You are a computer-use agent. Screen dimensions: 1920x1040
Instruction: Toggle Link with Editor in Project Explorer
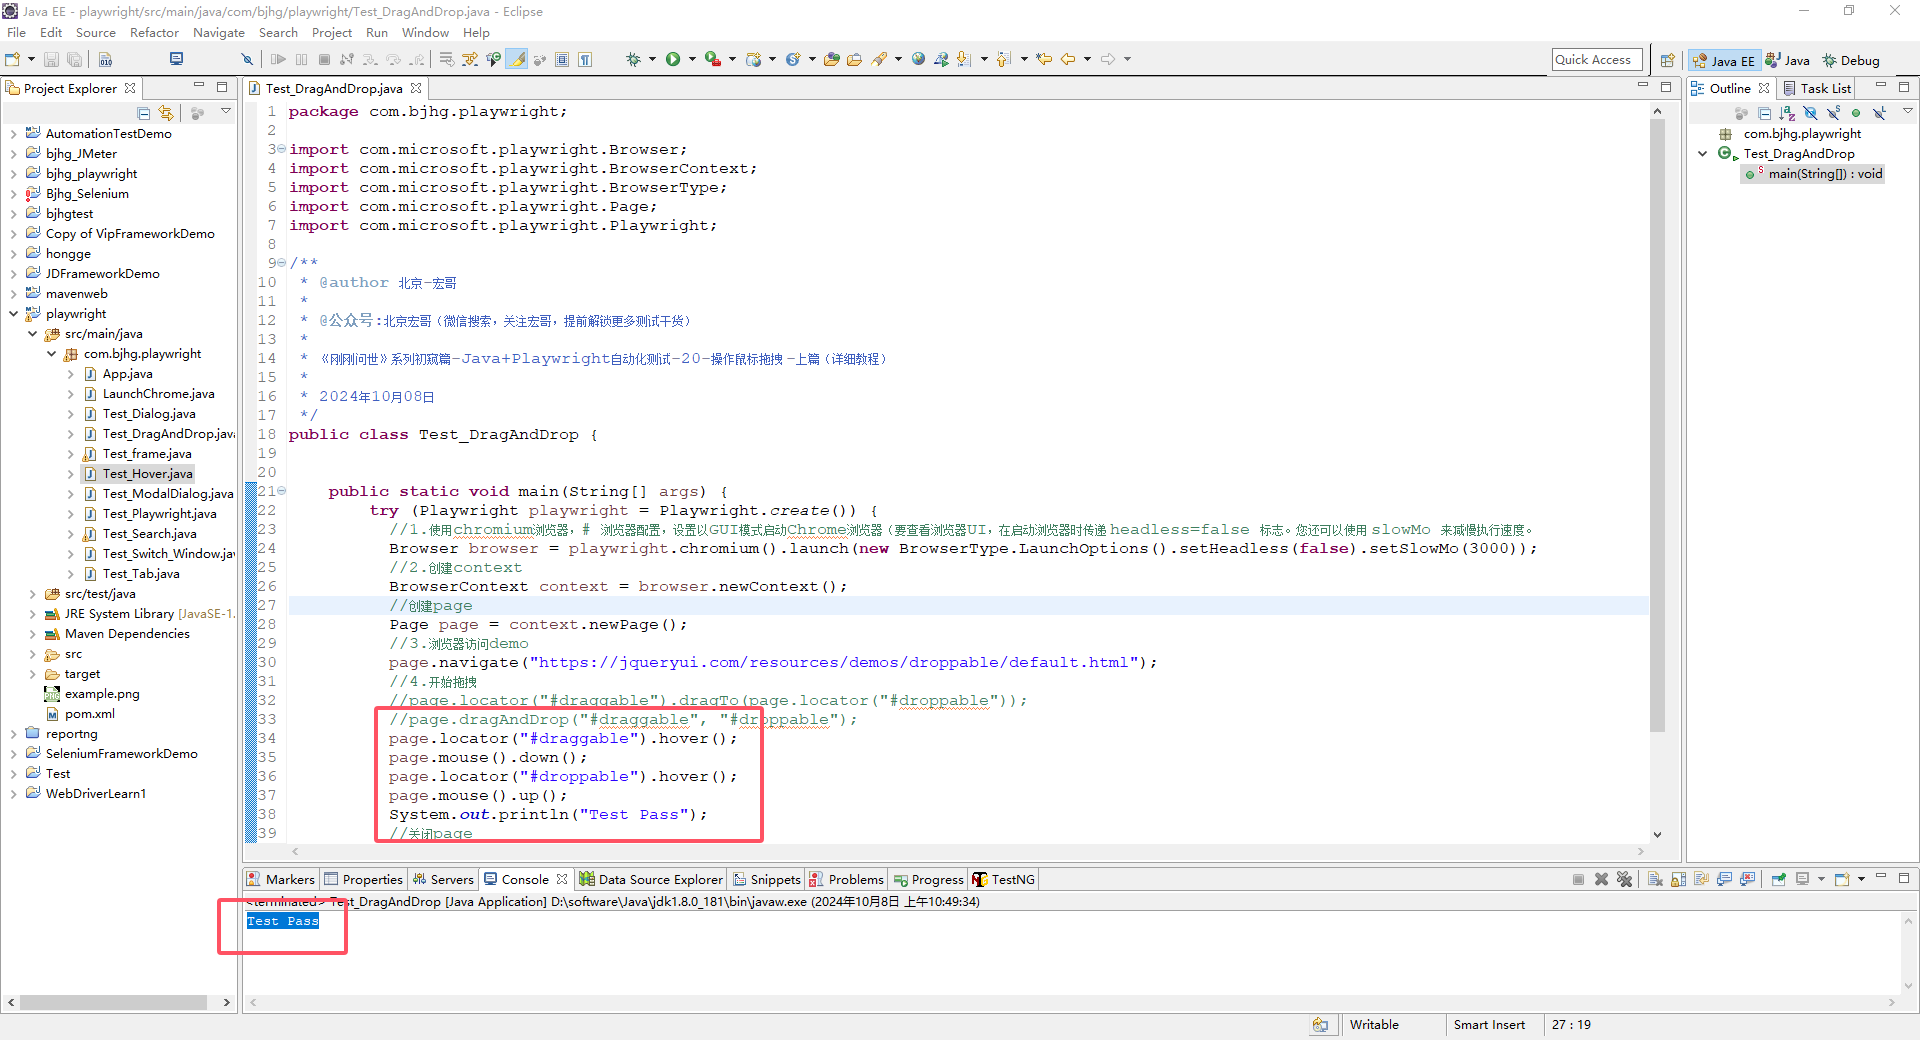click(166, 113)
